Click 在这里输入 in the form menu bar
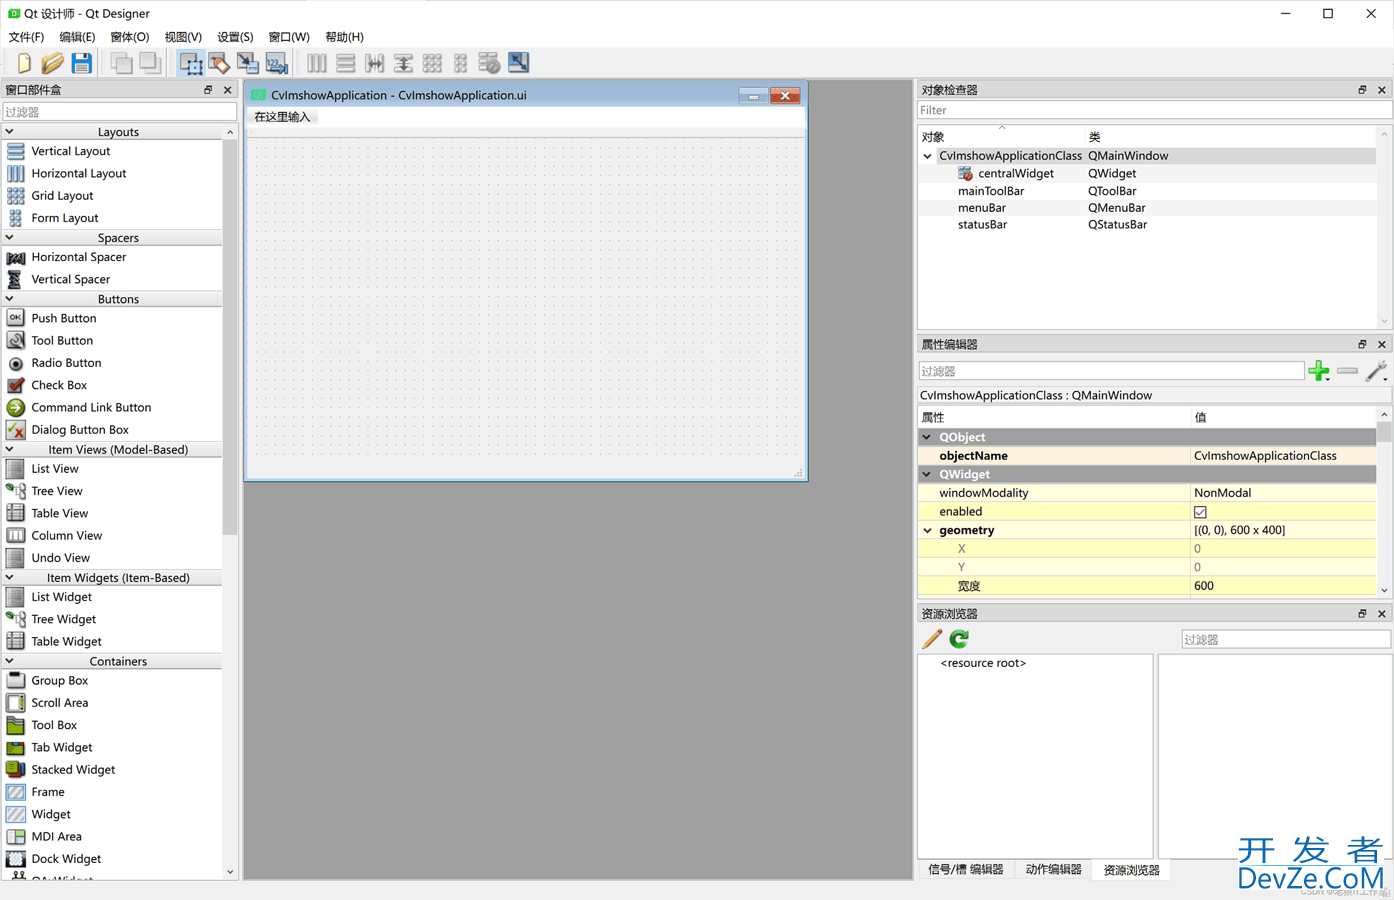Image resolution: width=1394 pixels, height=900 pixels. [282, 117]
